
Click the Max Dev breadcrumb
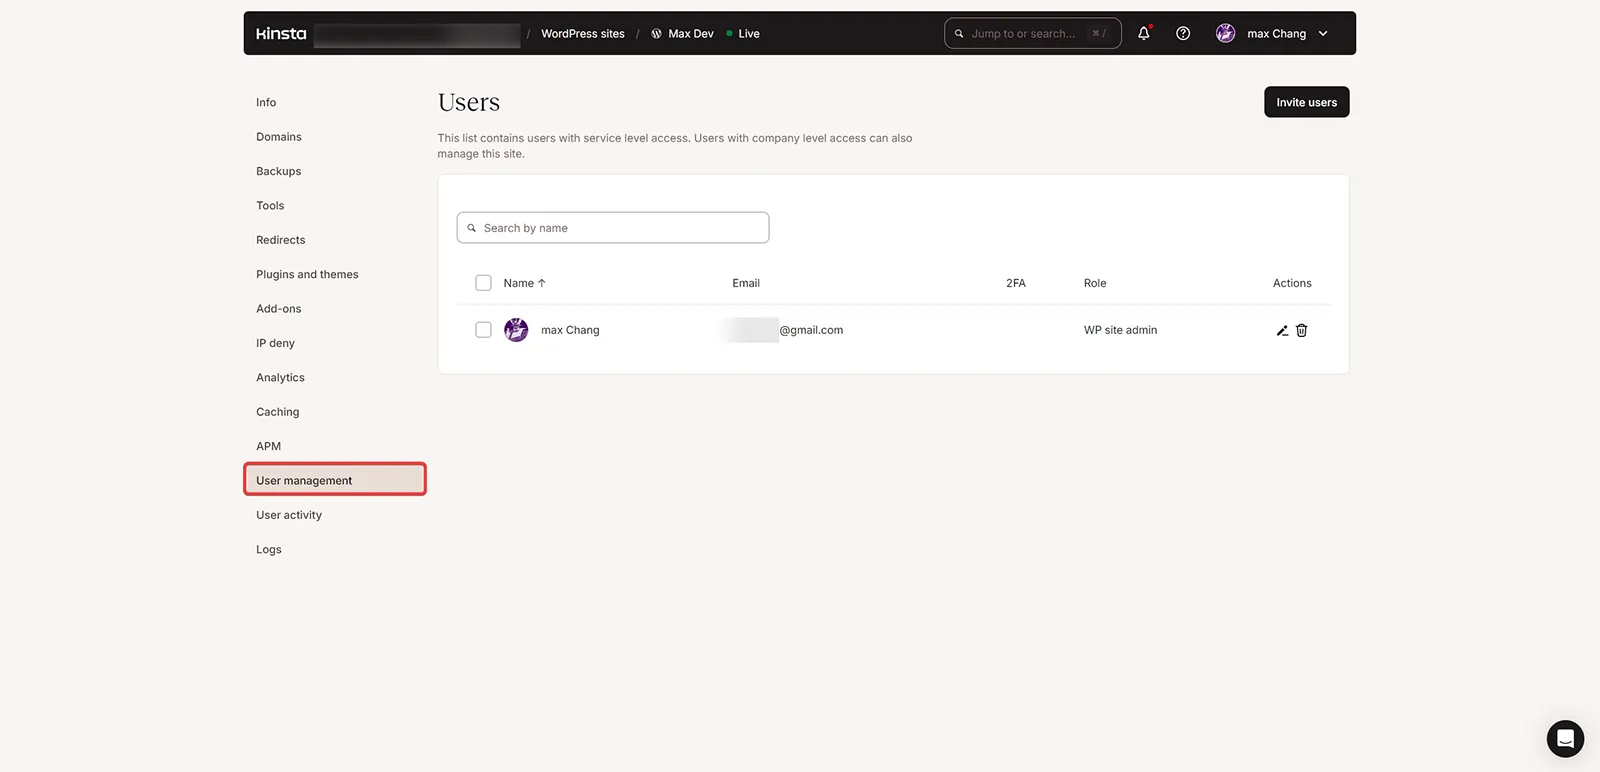point(691,34)
